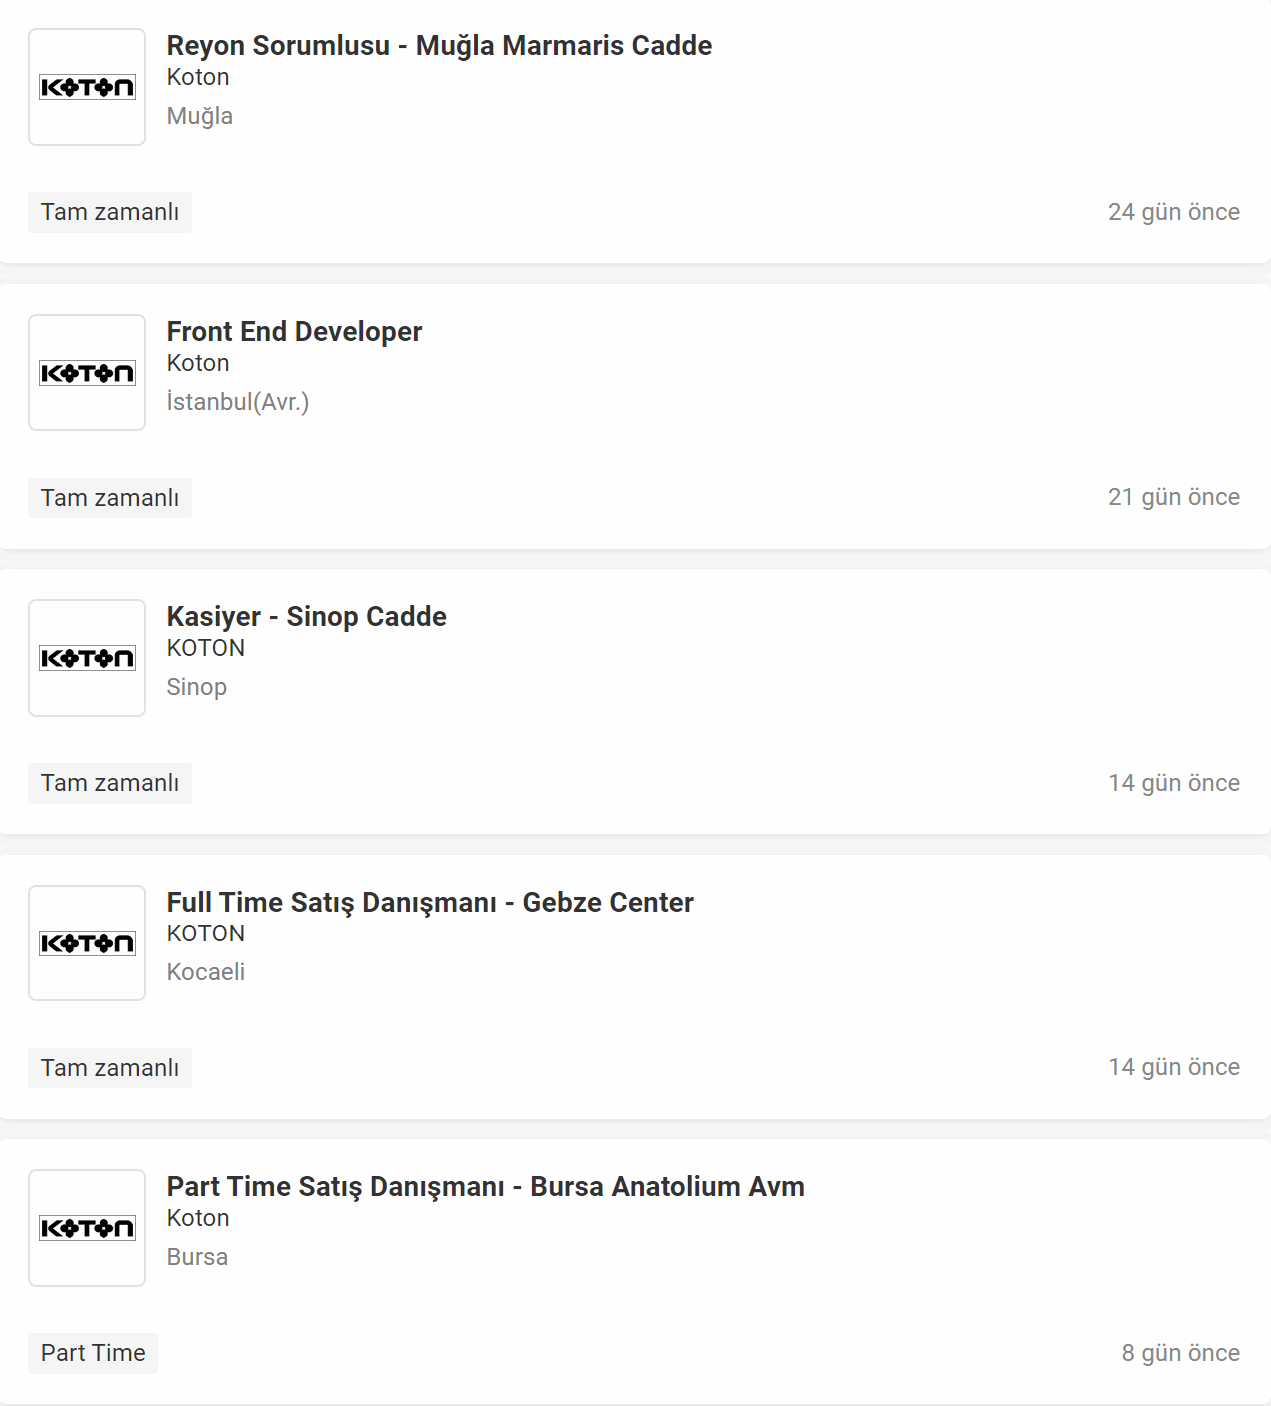Open Part Time Satış Danışmanı Bursa Anatolium
The image size is (1271, 1406).
[485, 1187]
